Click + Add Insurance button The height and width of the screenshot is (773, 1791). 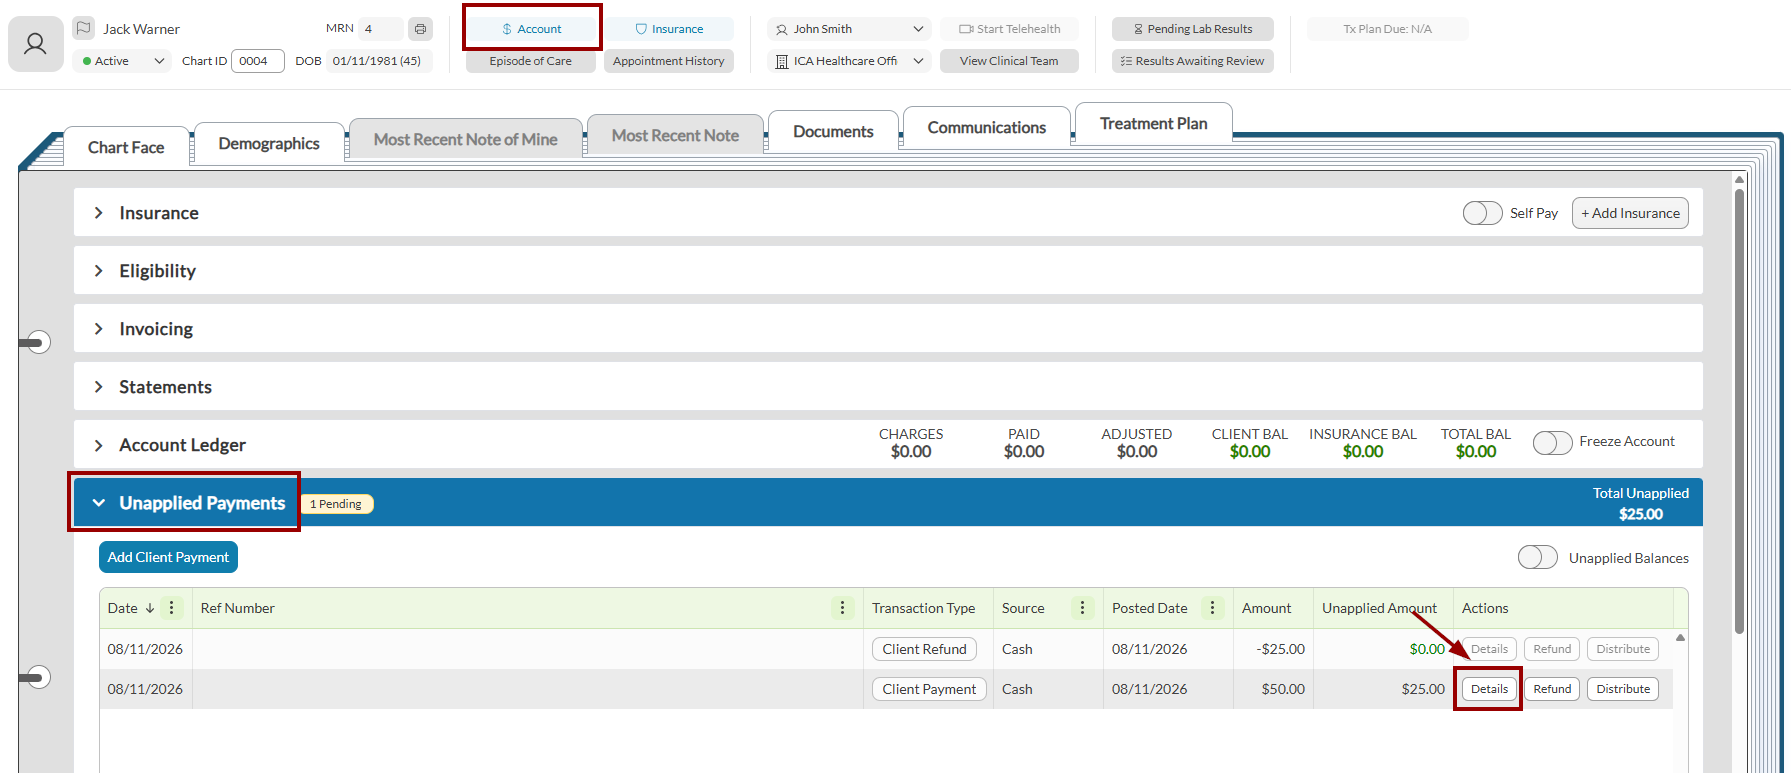click(x=1630, y=213)
